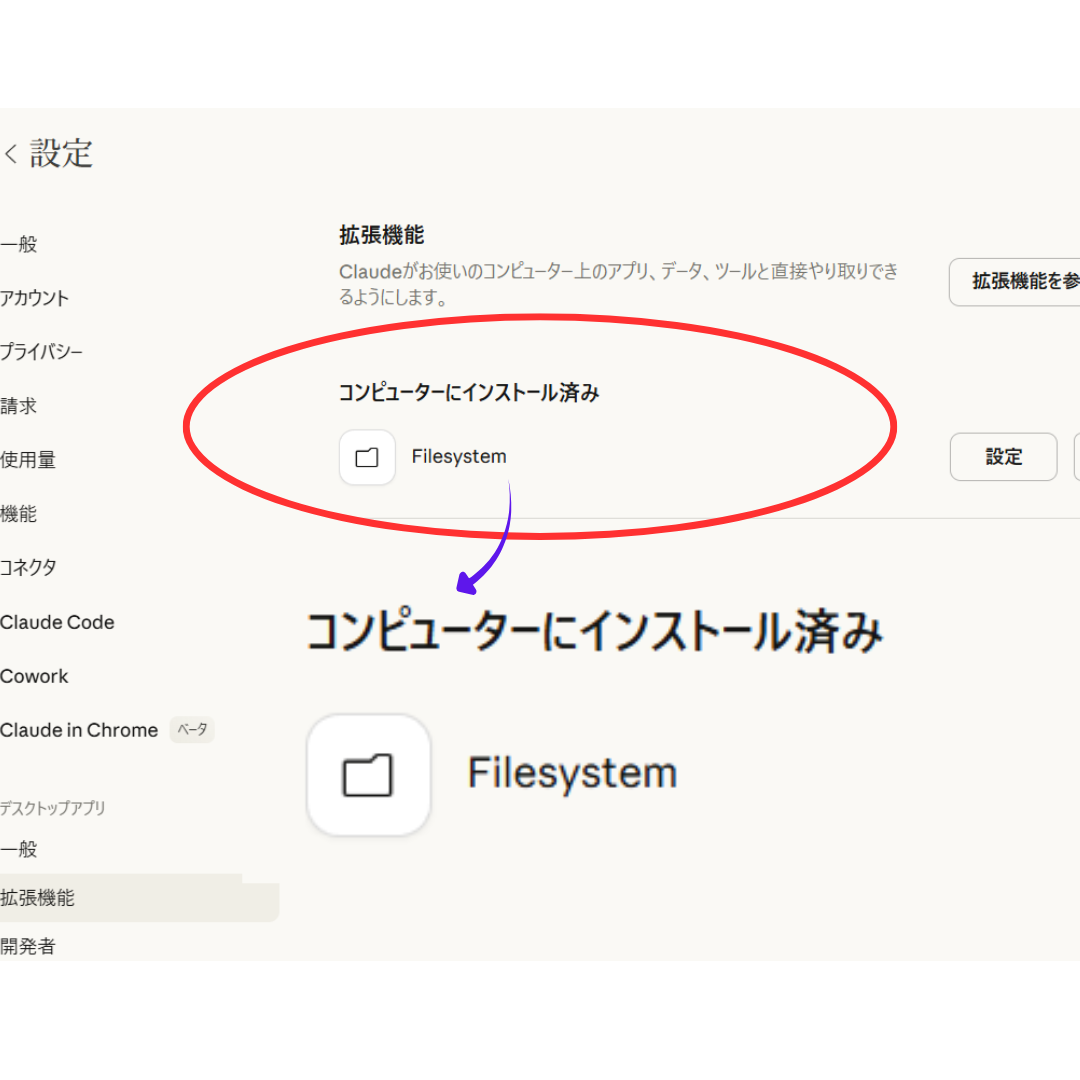Switch to the コネクタ section
The image size is (1080, 1080).
tap(29, 568)
